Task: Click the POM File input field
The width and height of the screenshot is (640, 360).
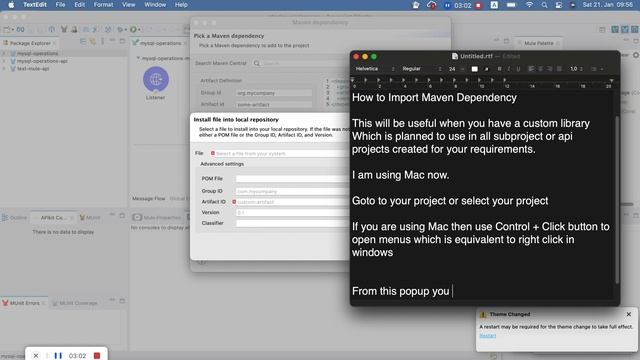Action: pyautogui.click(x=293, y=179)
